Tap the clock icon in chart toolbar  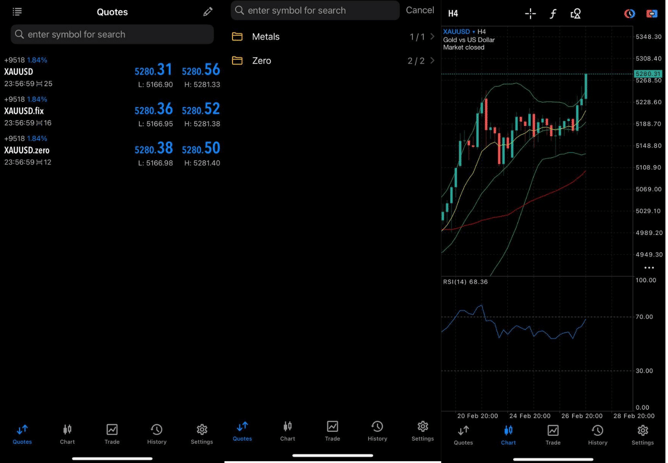tap(629, 14)
